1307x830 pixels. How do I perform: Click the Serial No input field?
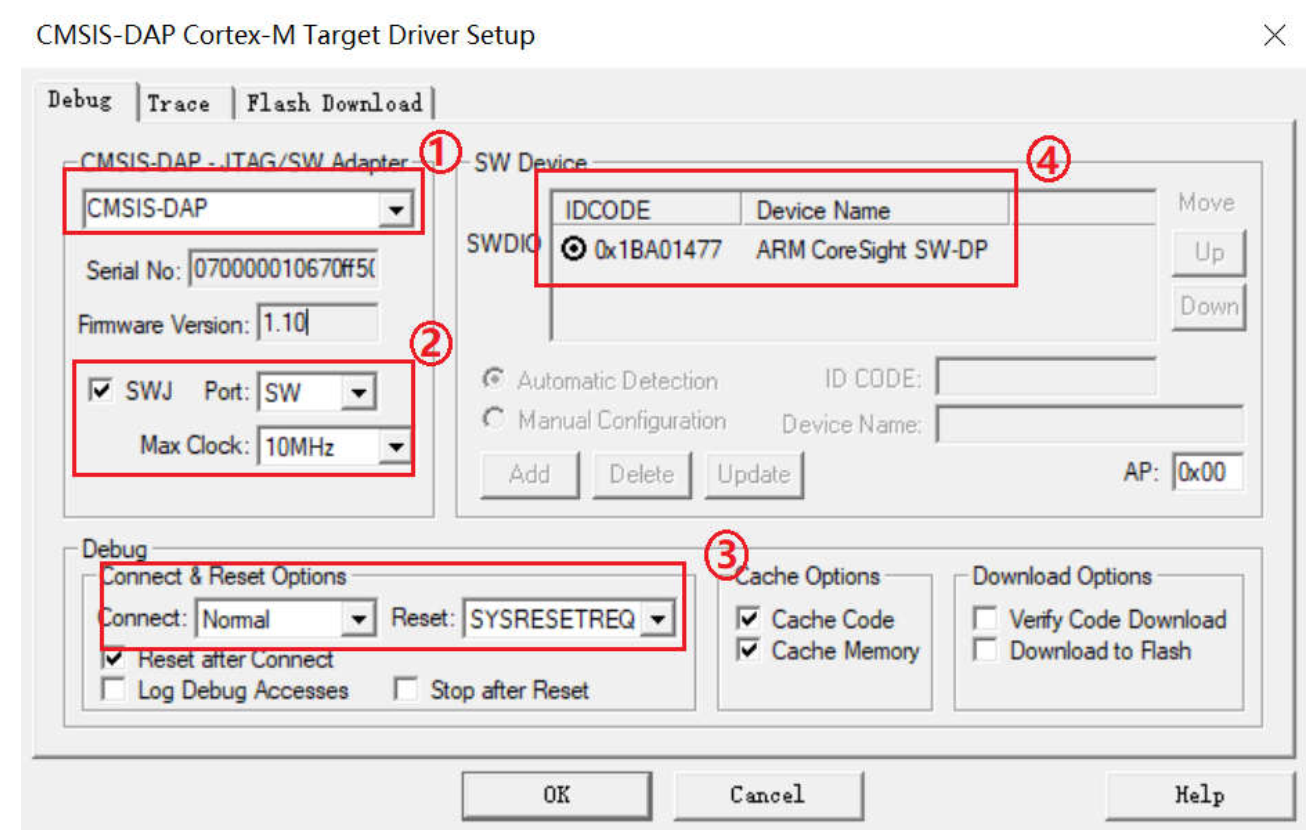283,270
